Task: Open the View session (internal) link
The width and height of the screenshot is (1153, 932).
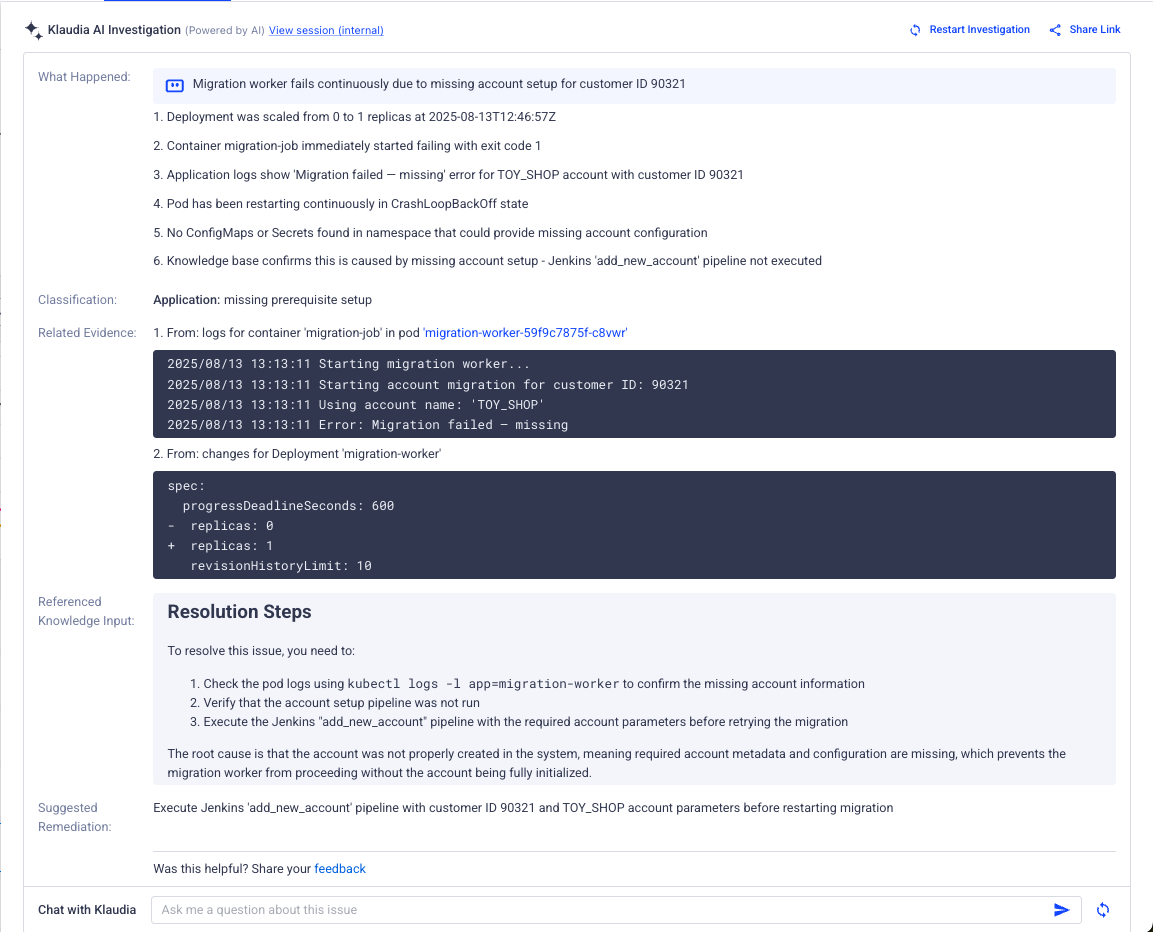Action: coord(326,31)
